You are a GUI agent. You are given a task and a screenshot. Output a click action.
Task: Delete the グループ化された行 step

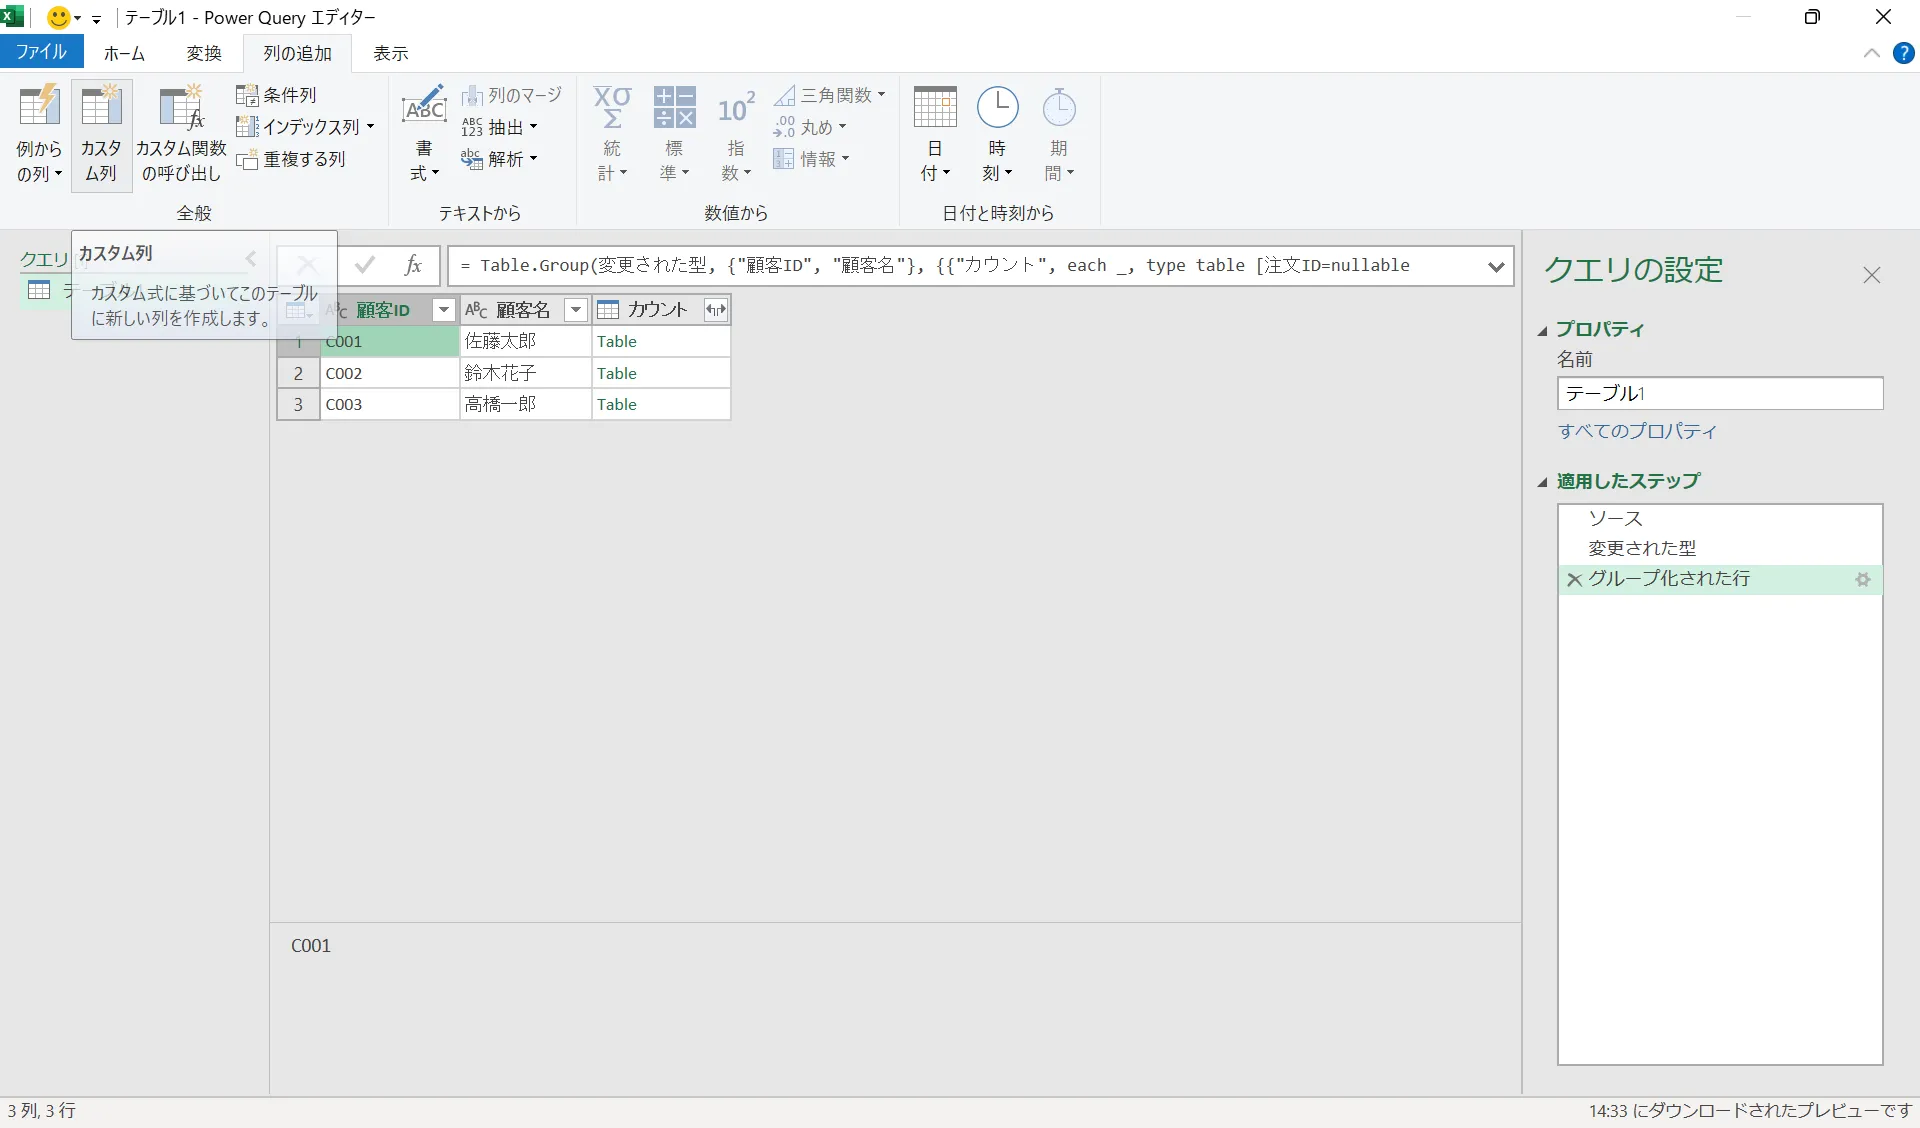[1574, 580]
